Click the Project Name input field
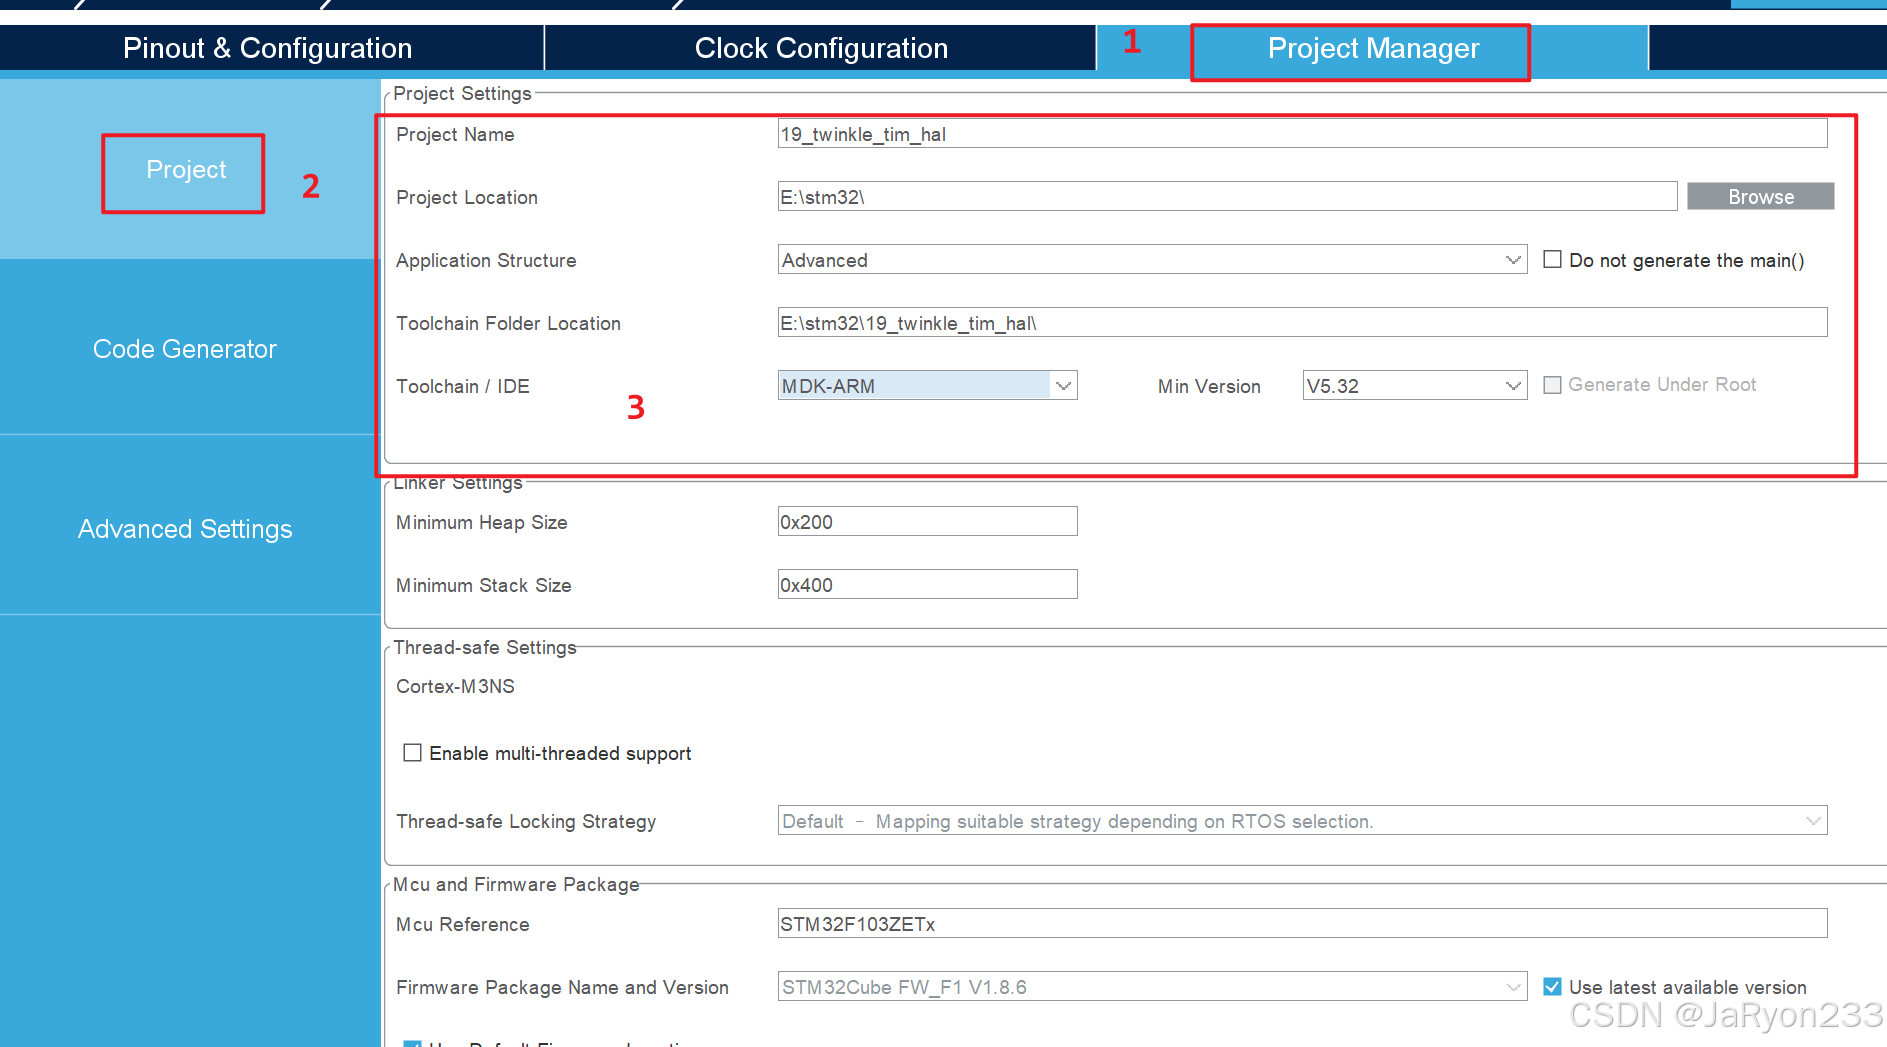Screen dimensions: 1887x1047 pyautogui.click(x=1302, y=134)
